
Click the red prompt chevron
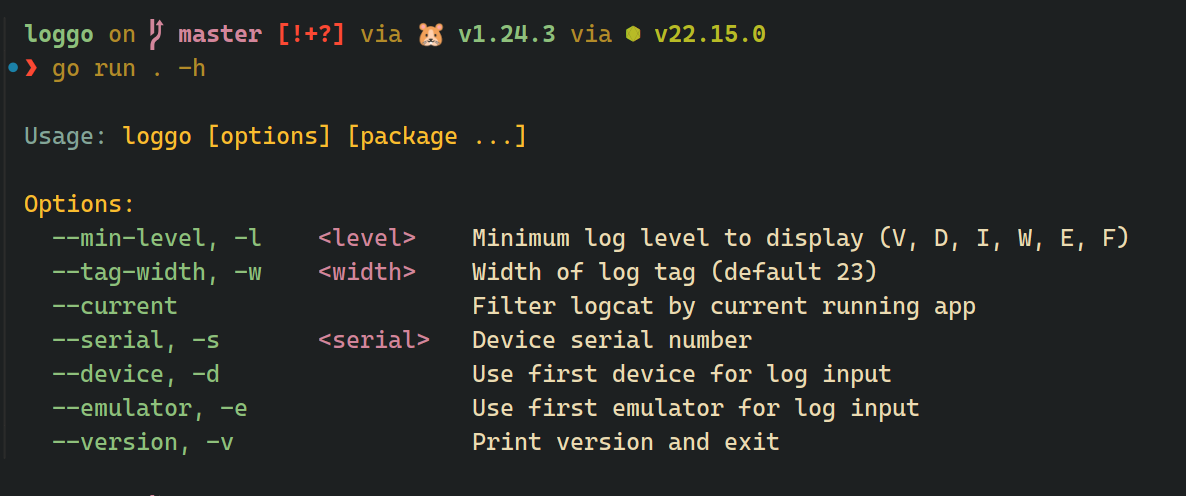click(x=31, y=68)
